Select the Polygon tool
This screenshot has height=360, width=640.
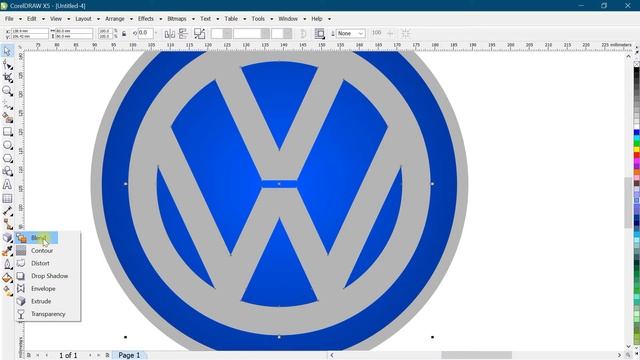coord(7,158)
